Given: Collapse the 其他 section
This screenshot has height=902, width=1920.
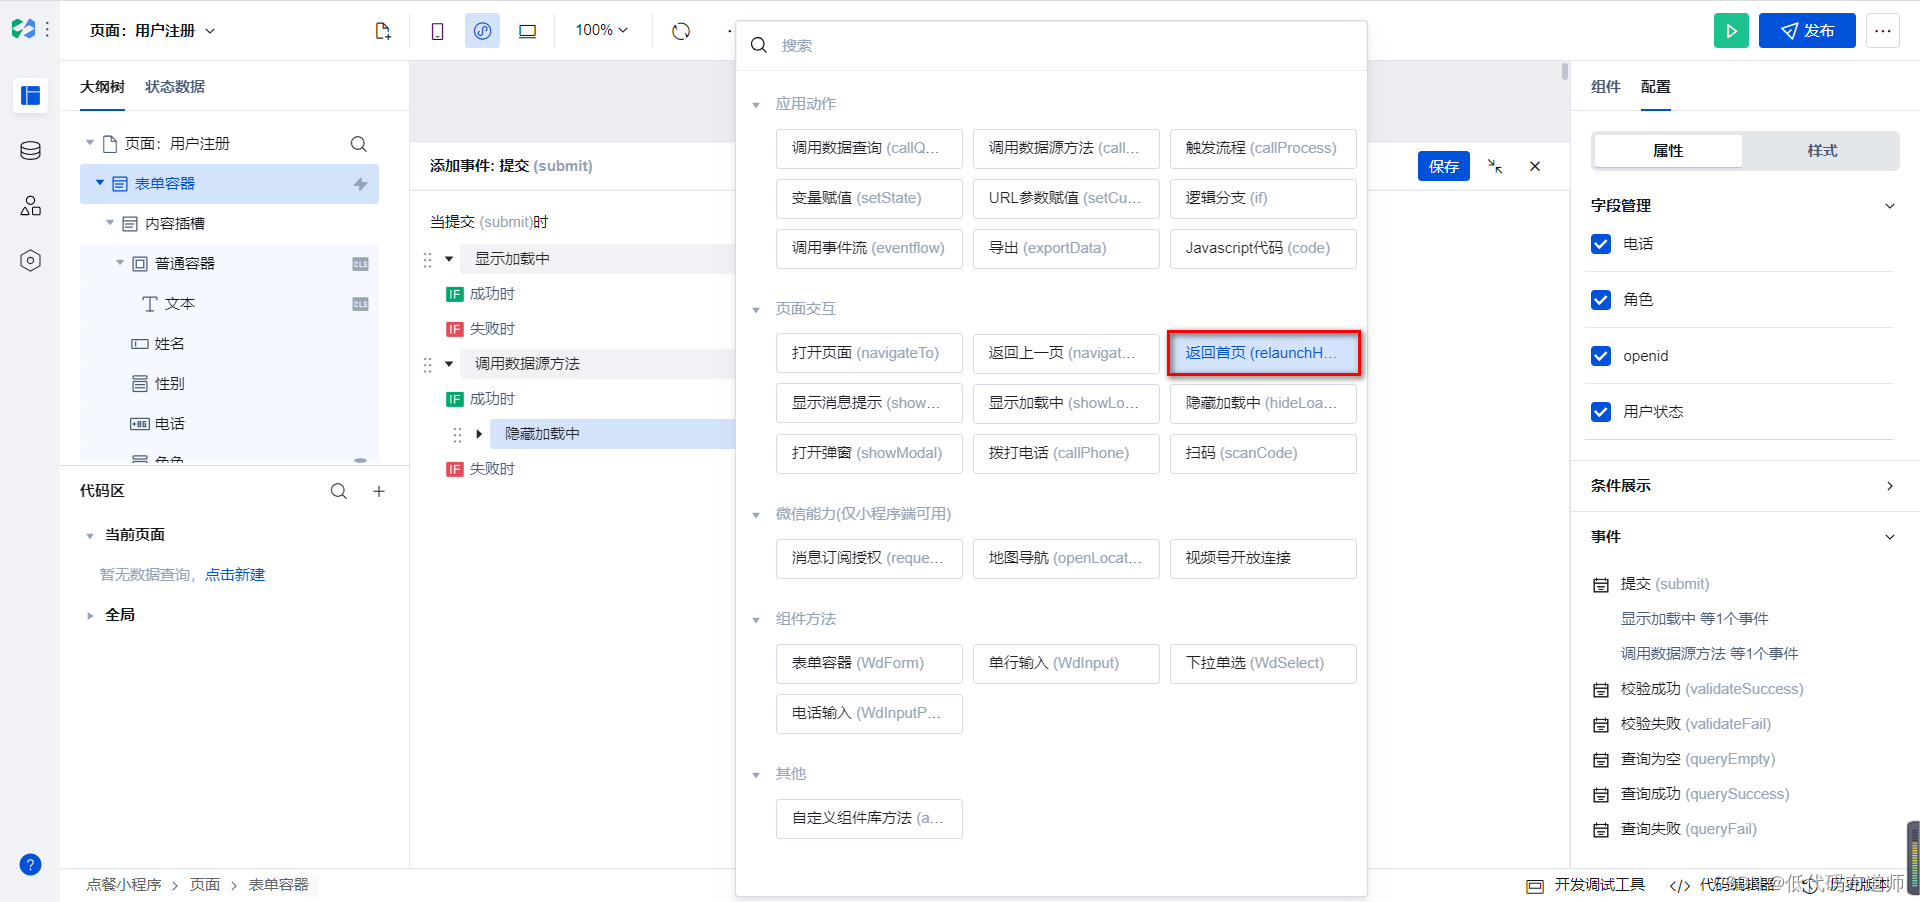Looking at the screenshot, I should 756,775.
